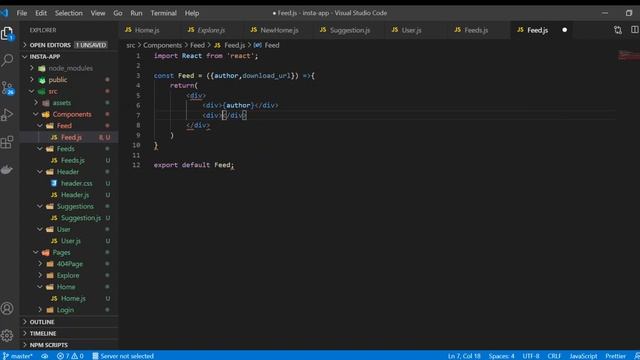Open the Manage gear icon
The width and height of the screenshot is (640, 360).
(x=7, y=336)
